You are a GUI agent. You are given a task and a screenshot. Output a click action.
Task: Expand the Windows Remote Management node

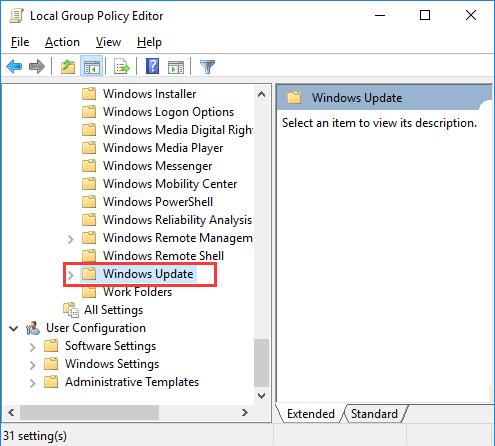coord(70,239)
